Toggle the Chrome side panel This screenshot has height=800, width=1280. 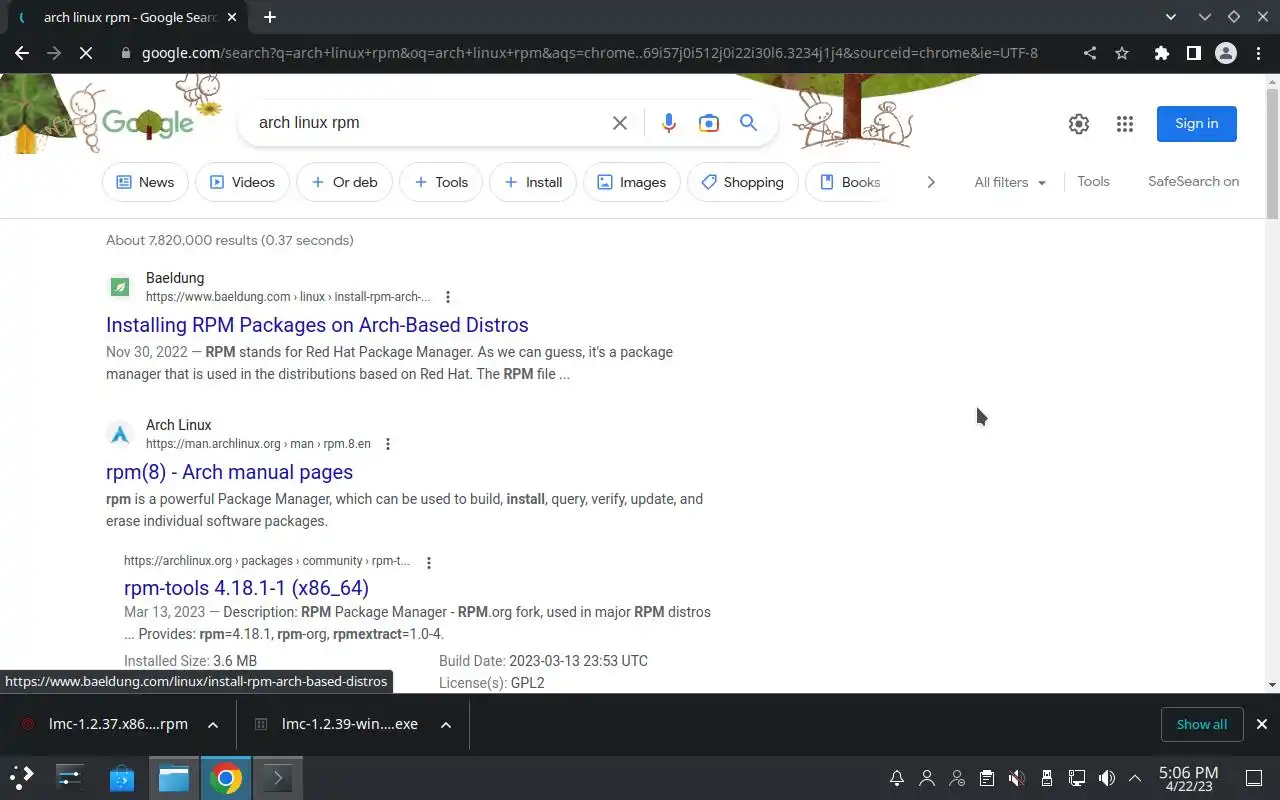coord(1193,53)
